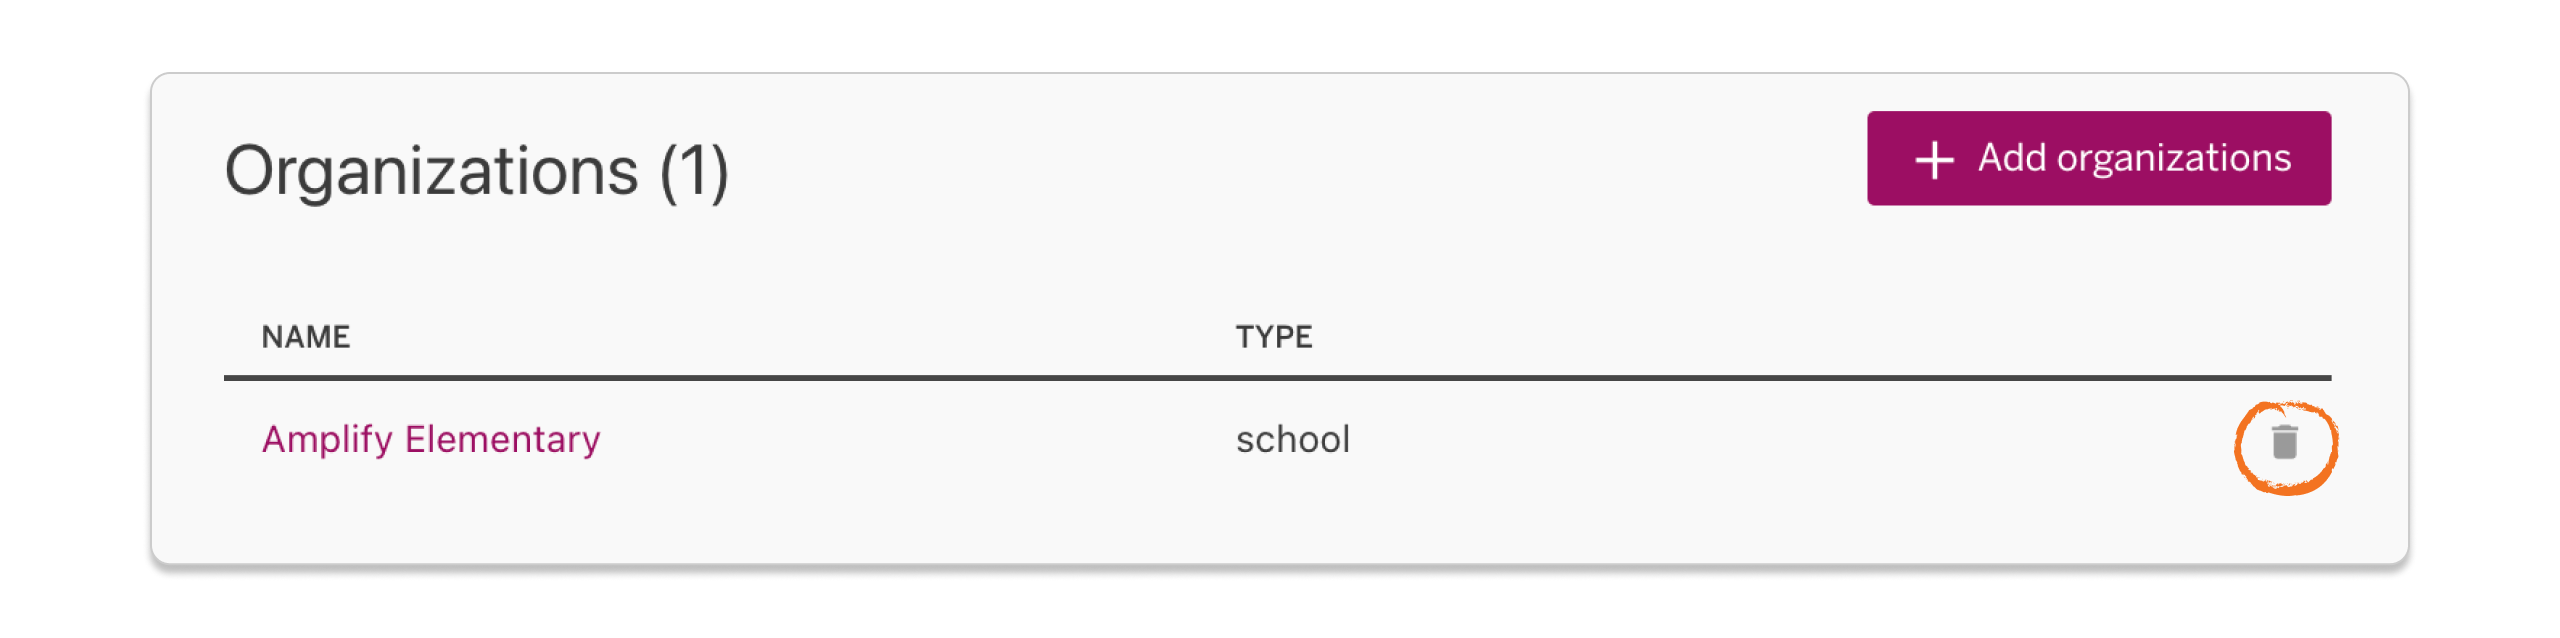
Task: Click the school type label
Action: tap(1293, 438)
